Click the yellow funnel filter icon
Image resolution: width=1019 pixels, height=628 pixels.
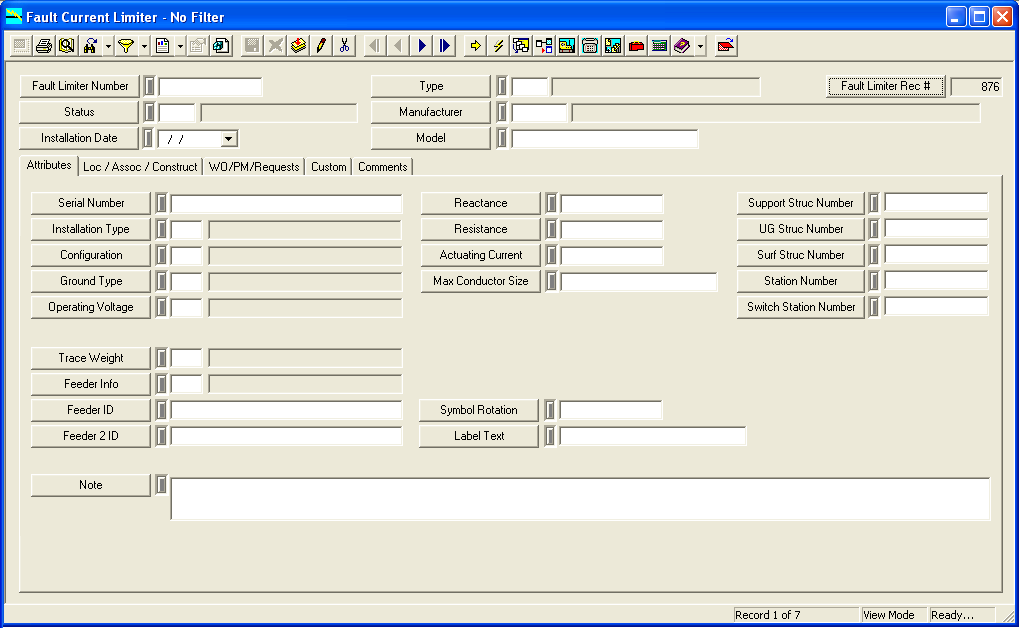tap(126, 46)
